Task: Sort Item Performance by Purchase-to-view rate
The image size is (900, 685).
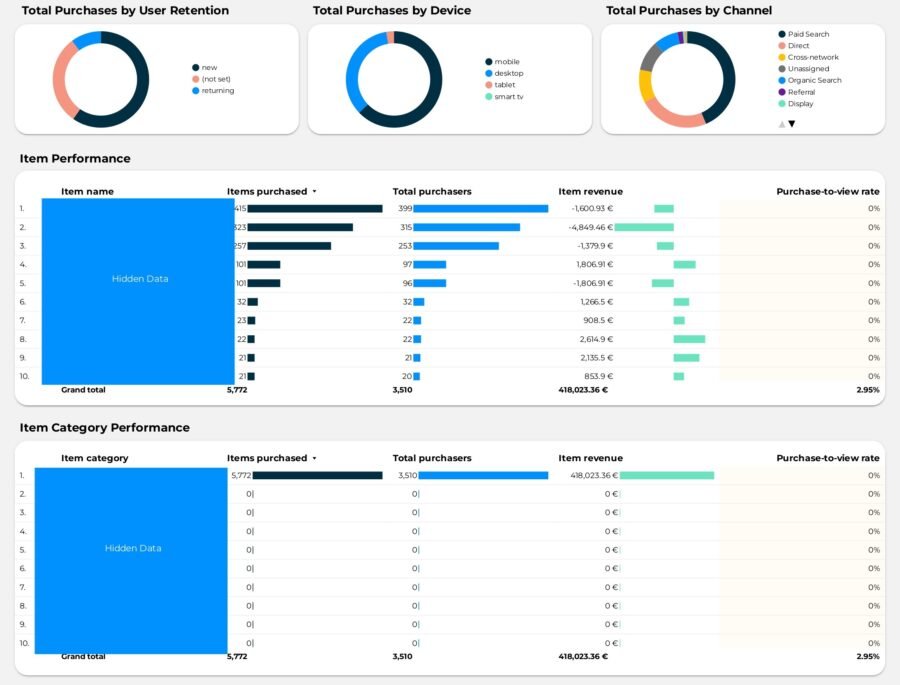Action: [828, 192]
